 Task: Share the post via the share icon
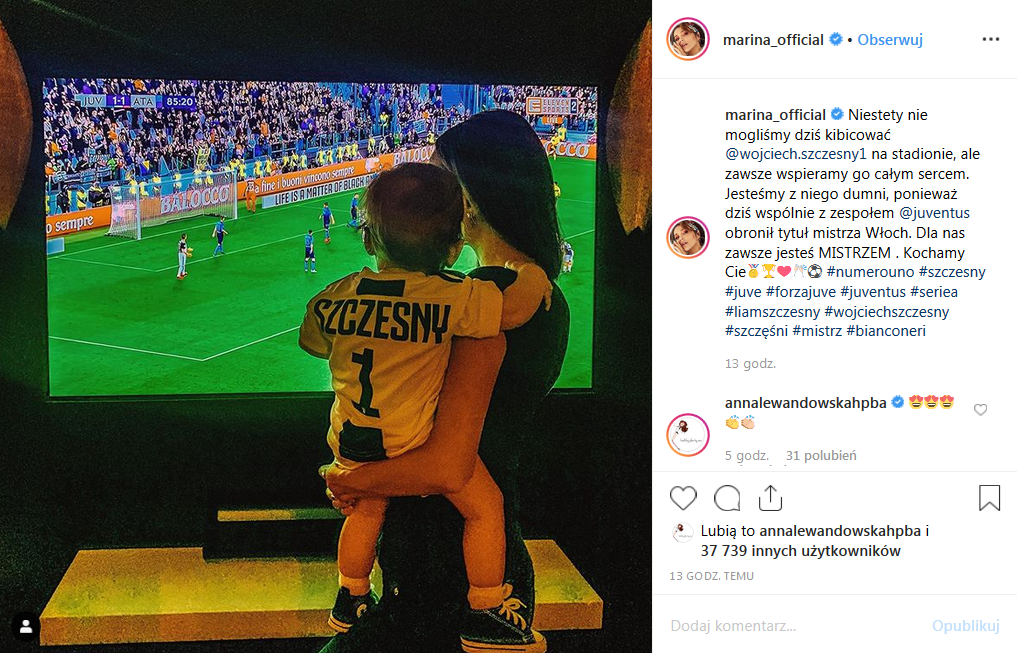(x=771, y=497)
